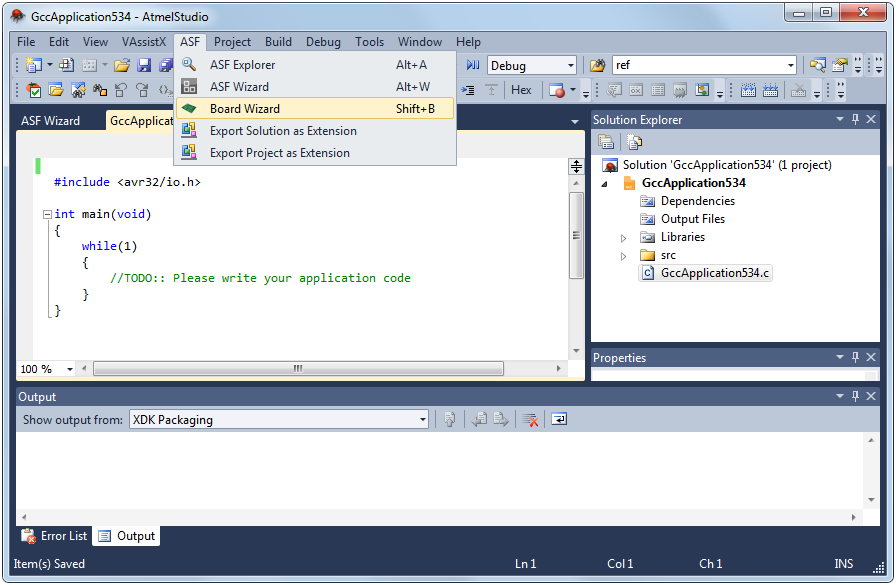Open the Show output from XDK Packaging dropdown
896x585 pixels.
click(x=423, y=420)
